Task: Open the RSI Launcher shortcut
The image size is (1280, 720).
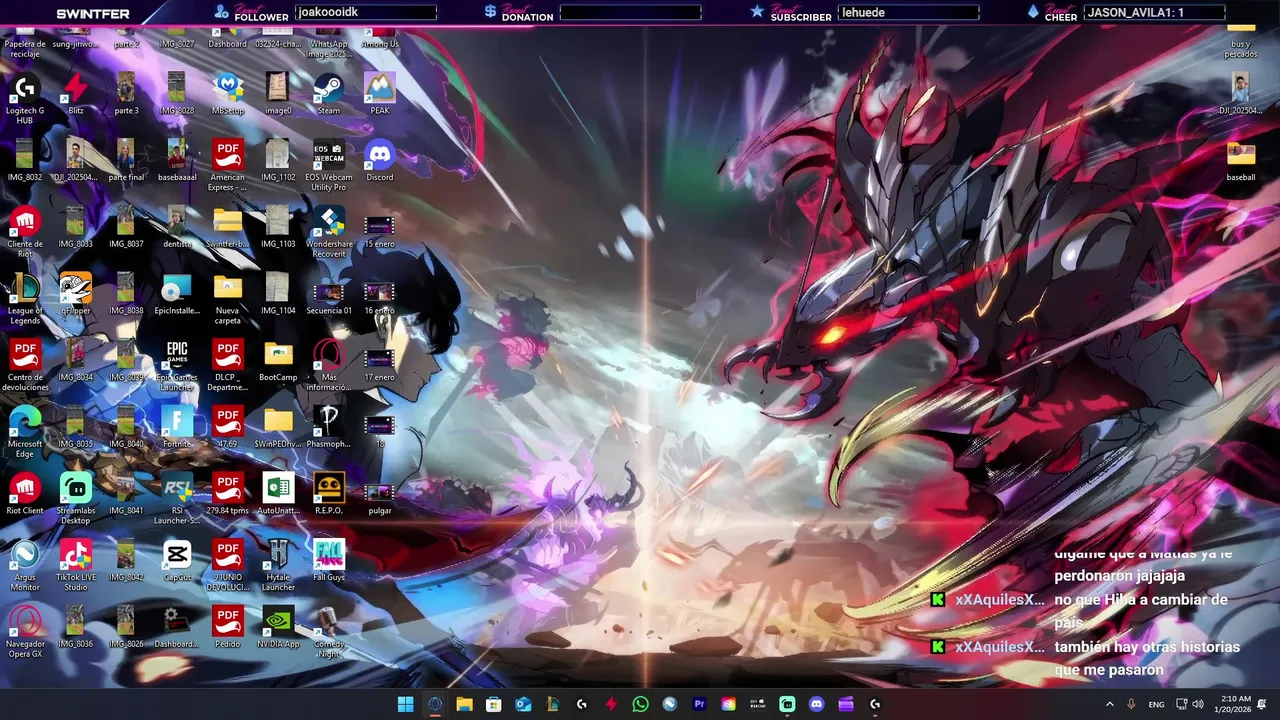Action: [177, 499]
